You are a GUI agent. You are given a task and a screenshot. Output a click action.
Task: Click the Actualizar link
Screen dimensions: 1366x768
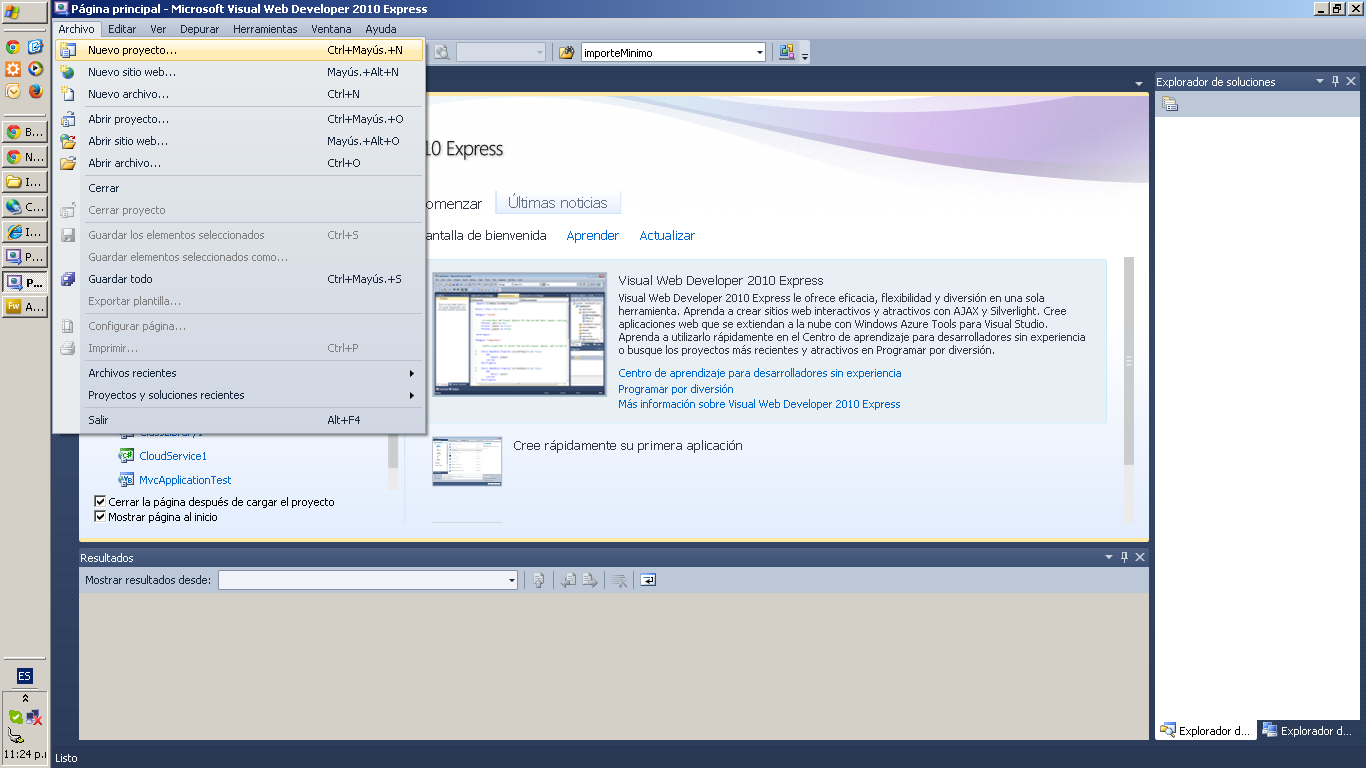[x=667, y=236]
